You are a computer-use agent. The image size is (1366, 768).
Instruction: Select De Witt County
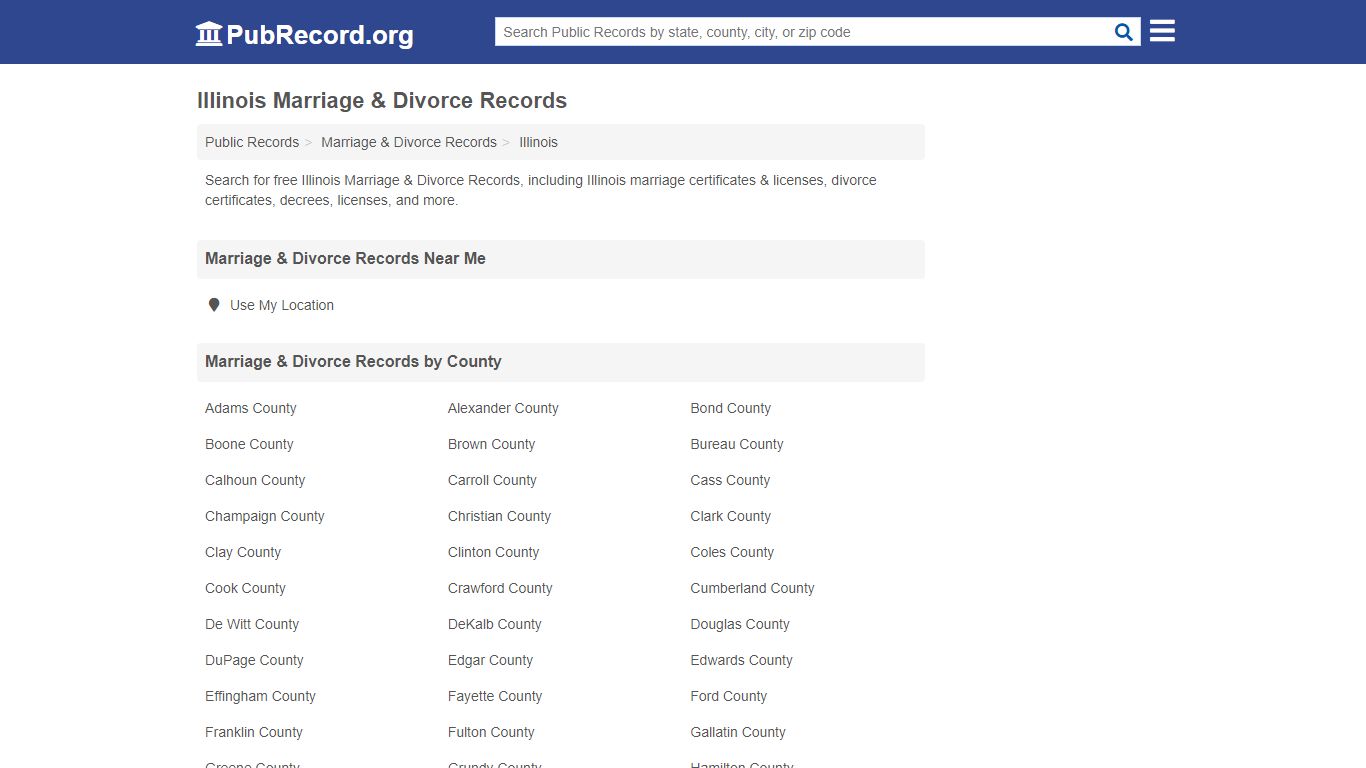(x=252, y=624)
